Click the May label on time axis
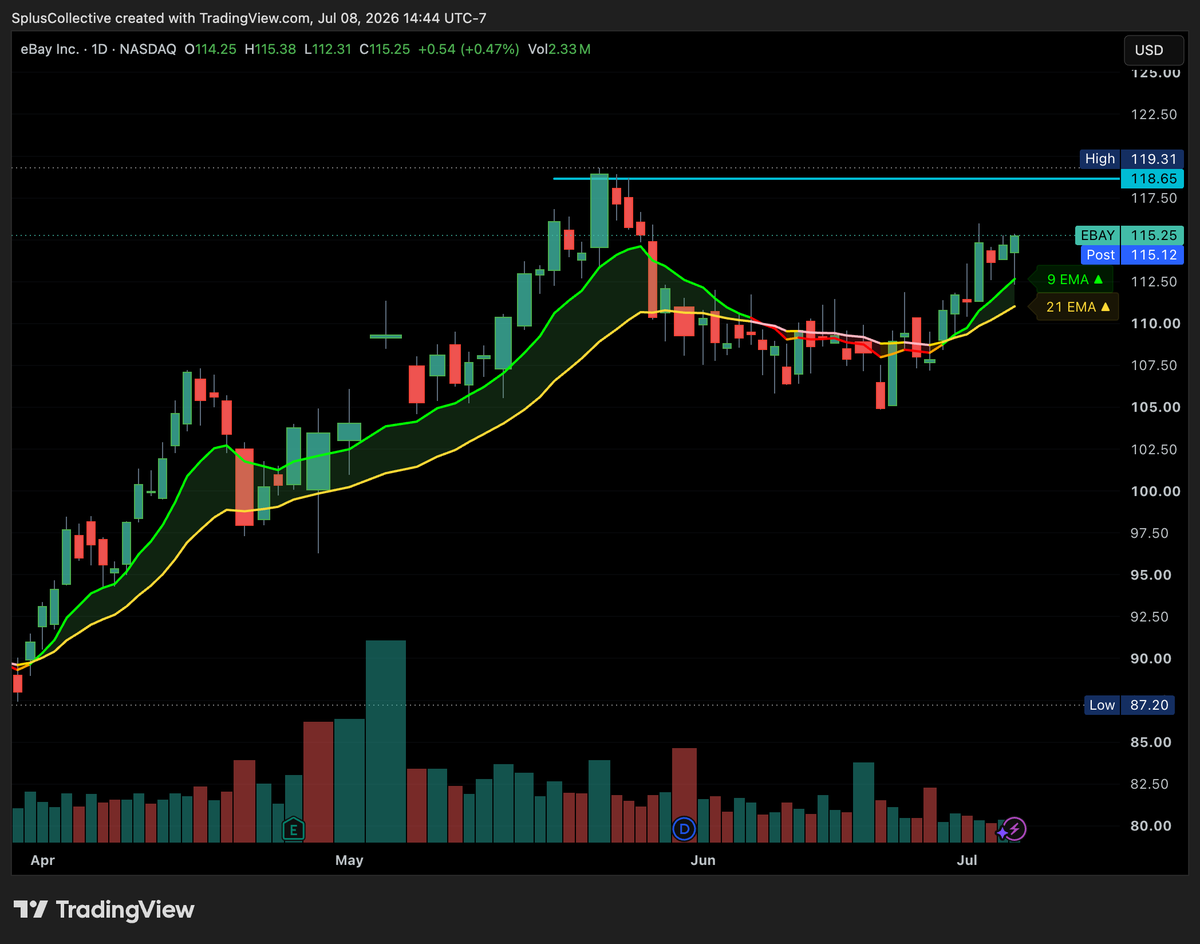This screenshot has height=944, width=1200. pyautogui.click(x=349, y=860)
